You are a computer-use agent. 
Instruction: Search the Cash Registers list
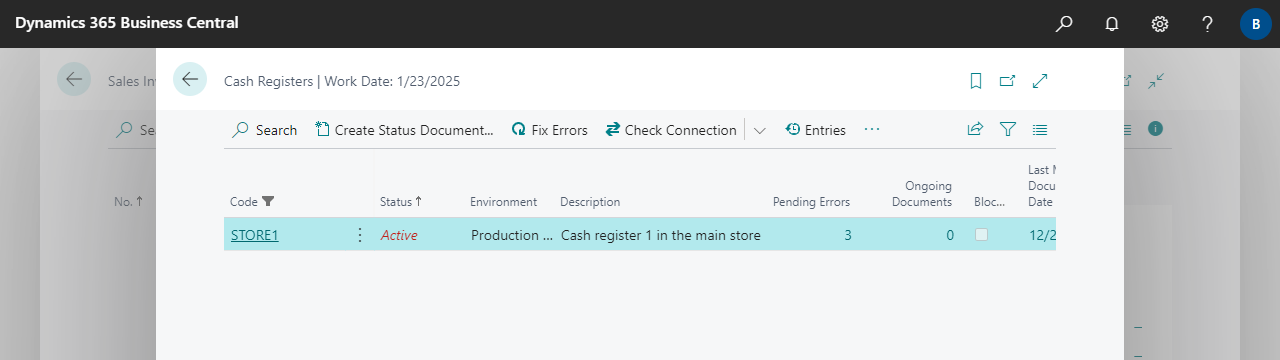(265, 130)
